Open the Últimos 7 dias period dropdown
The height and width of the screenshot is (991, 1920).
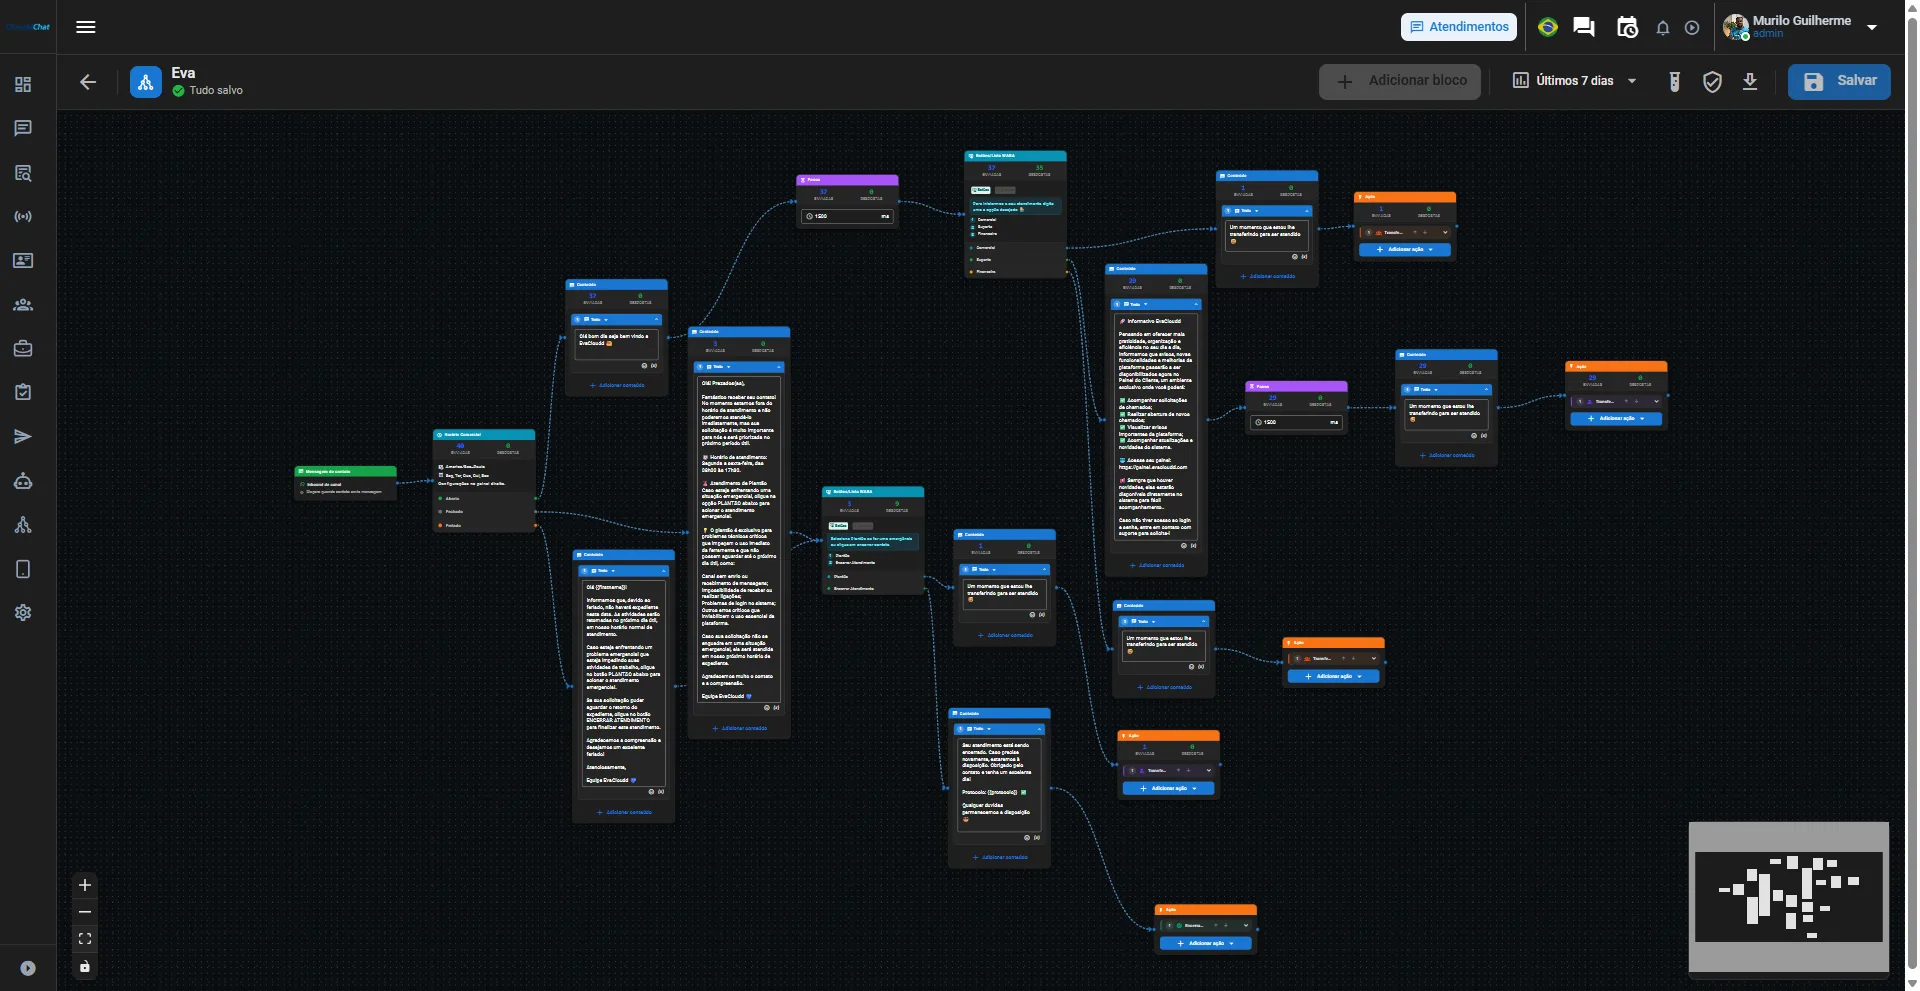1575,81
